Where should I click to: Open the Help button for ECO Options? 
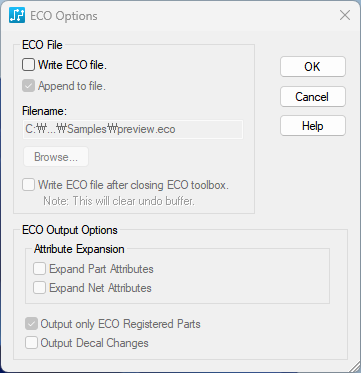tap(313, 126)
